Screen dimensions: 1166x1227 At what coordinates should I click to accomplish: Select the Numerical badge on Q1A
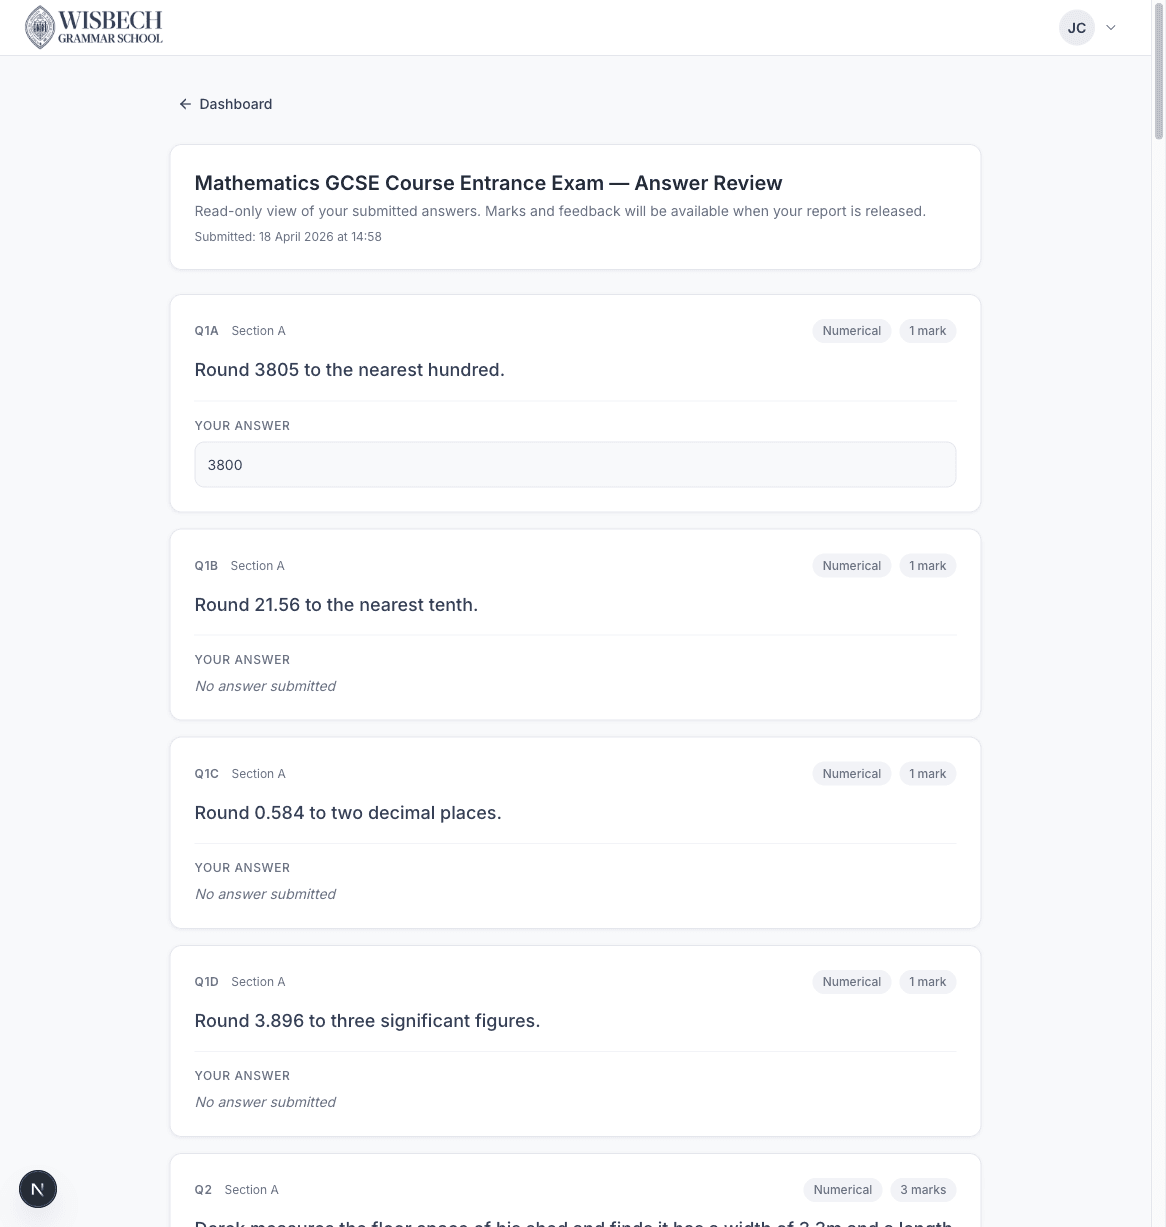[x=851, y=330]
